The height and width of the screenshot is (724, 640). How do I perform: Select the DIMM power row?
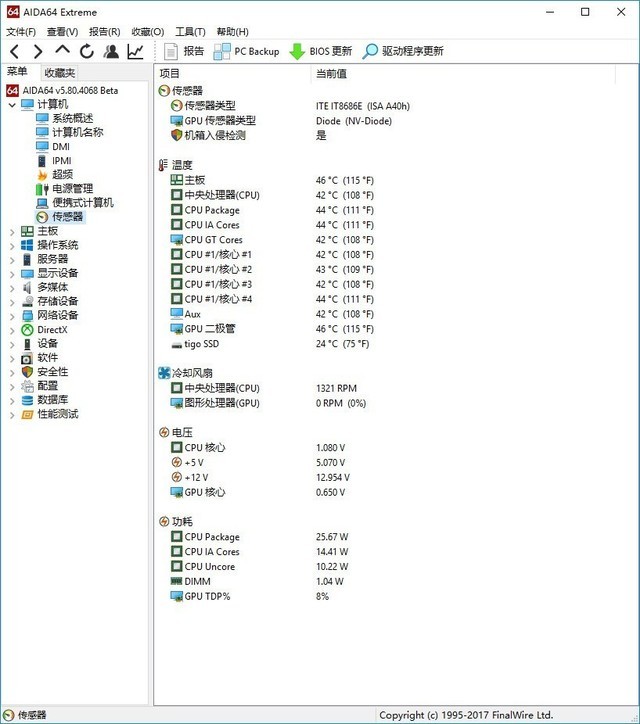tap(257, 582)
